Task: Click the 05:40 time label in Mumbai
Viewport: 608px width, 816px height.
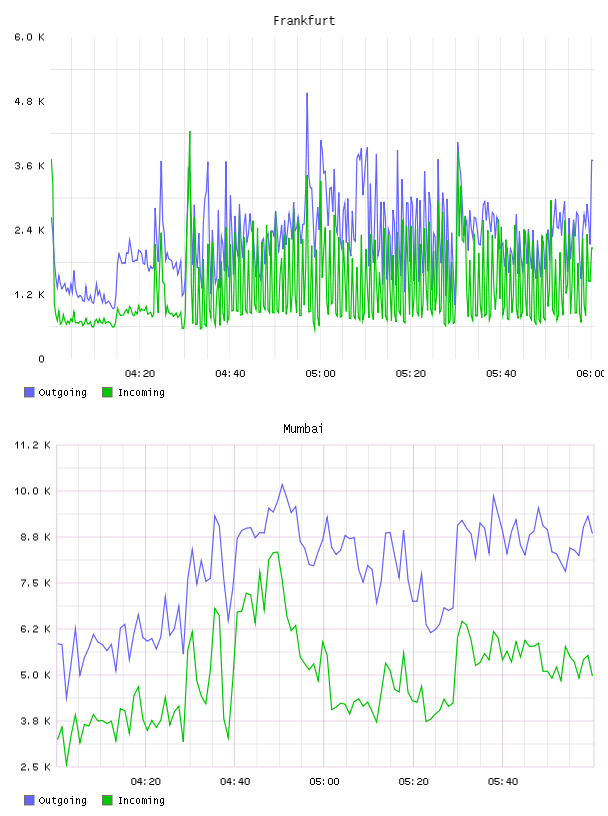Action: [x=503, y=782]
